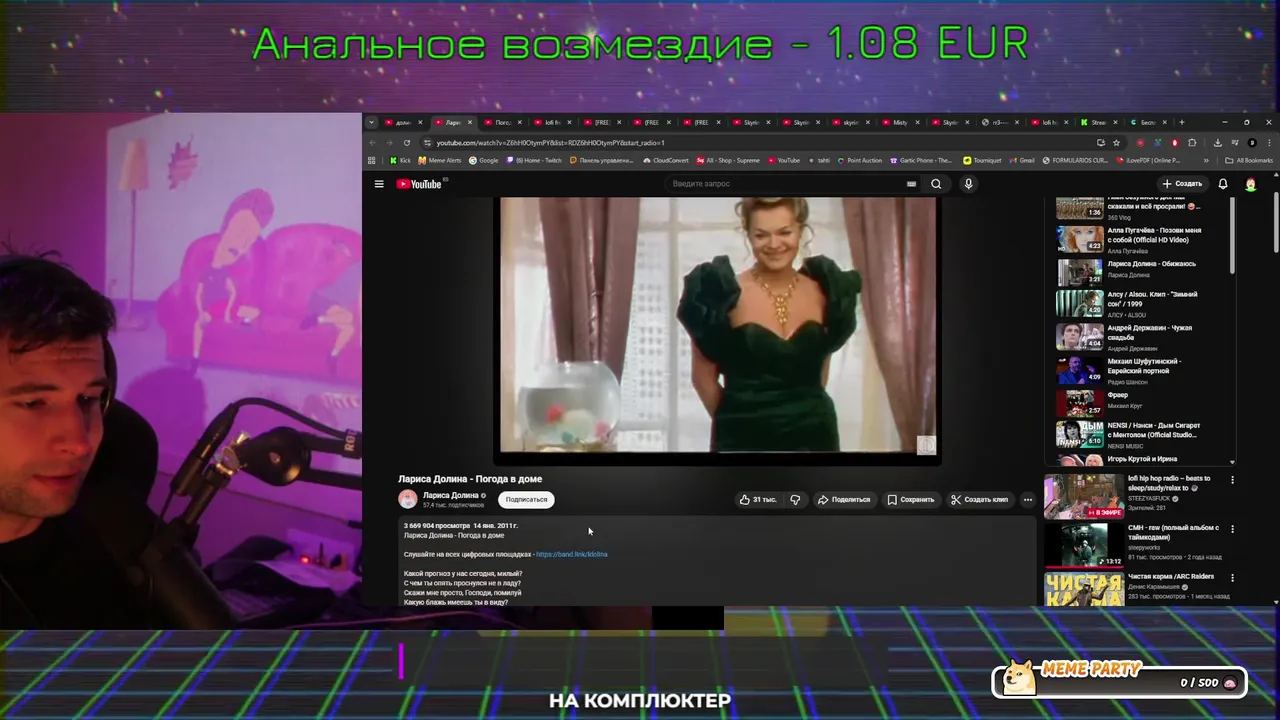
Task: Dislike the video with thumbs-down icon
Action: (x=795, y=499)
